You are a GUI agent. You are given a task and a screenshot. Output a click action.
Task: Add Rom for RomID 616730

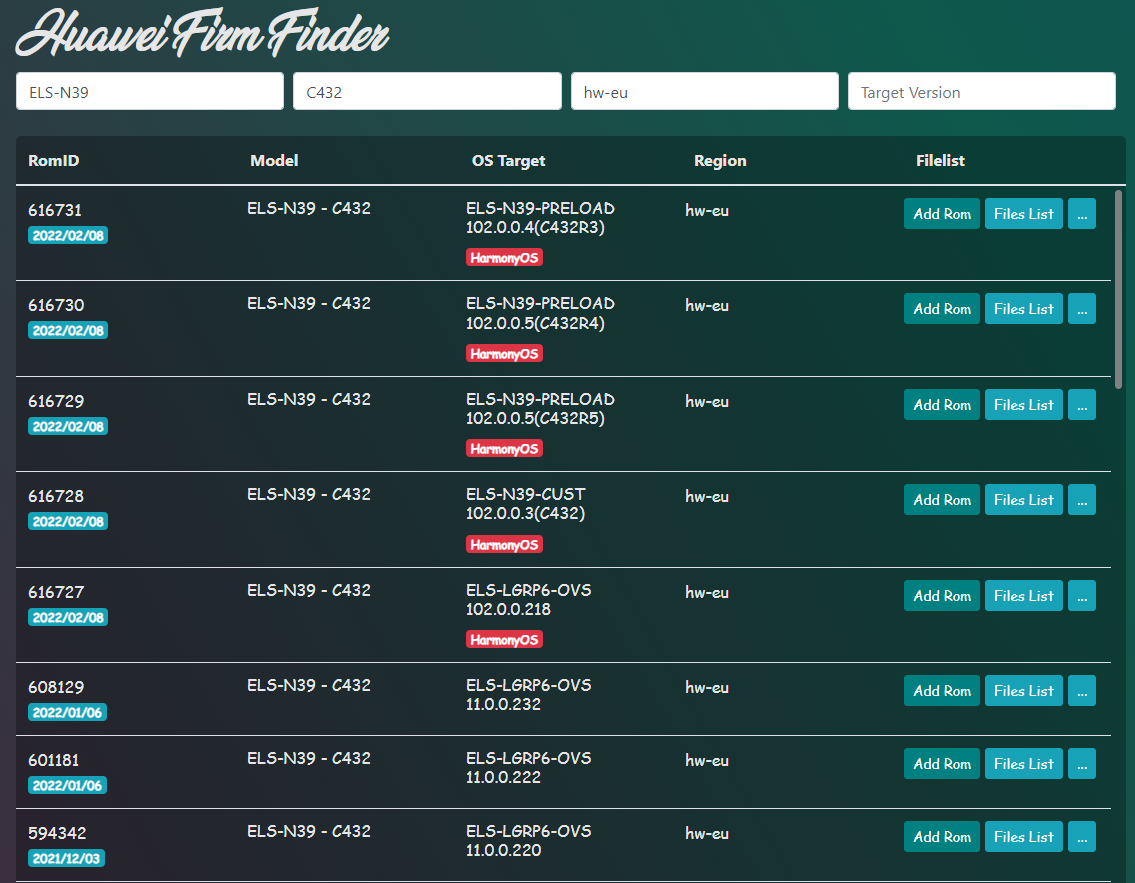pyautogui.click(x=942, y=308)
